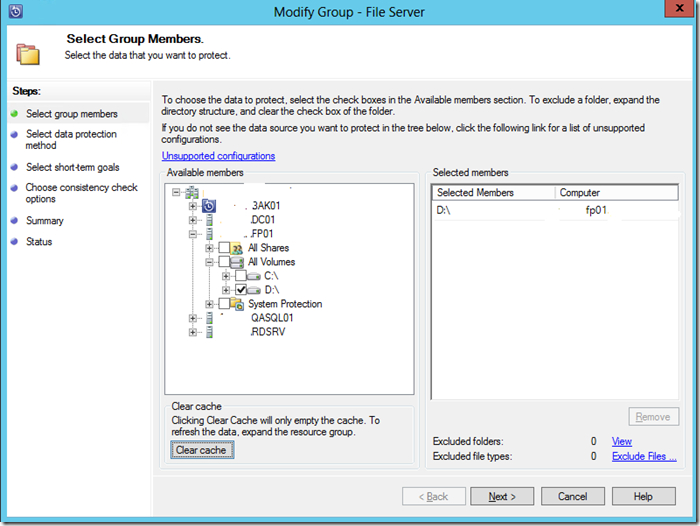Screen dimensions: 700x526
Task: Click the server icon next to QASQL01
Action: point(209,318)
